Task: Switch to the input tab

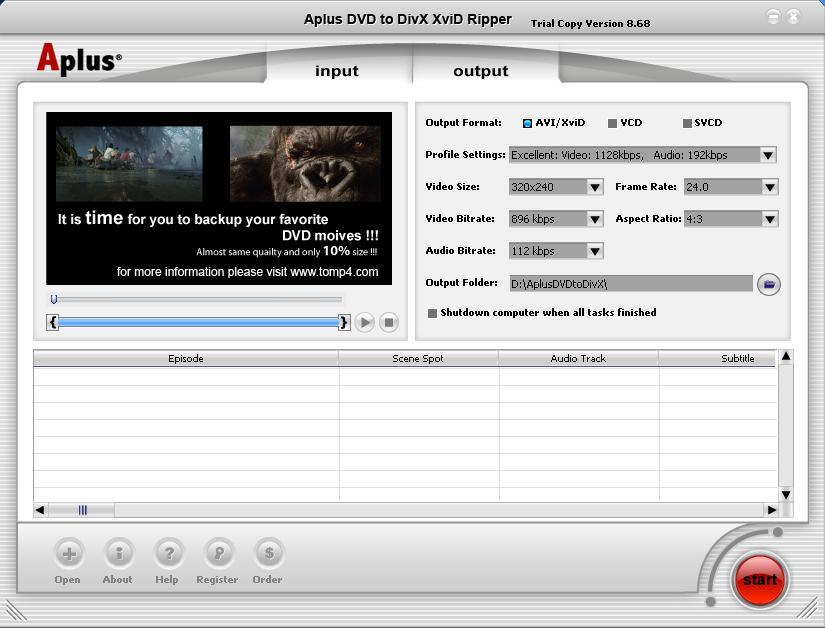Action: coord(337,70)
